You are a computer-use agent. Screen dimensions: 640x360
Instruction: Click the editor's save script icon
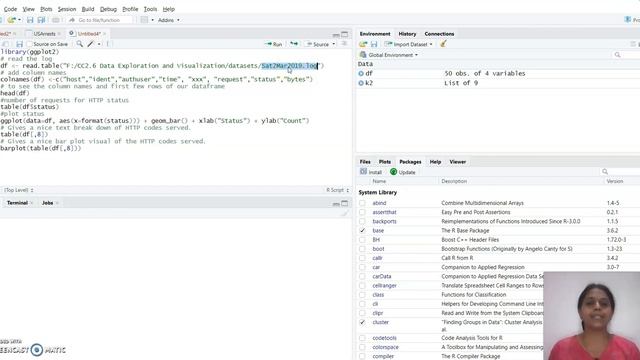(x=19, y=44)
